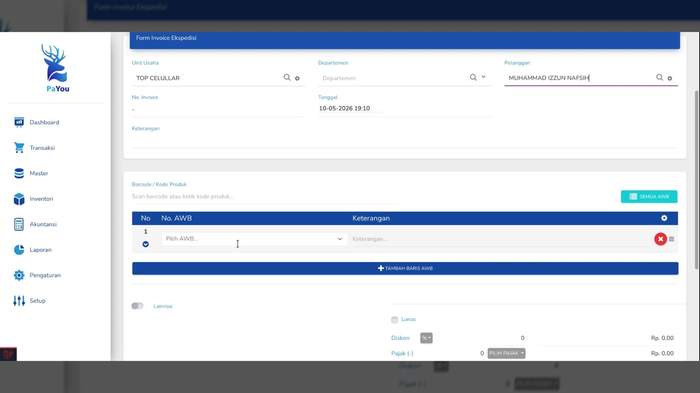Open the Diskon percent type dropdown
The image size is (700, 393).
426,338
